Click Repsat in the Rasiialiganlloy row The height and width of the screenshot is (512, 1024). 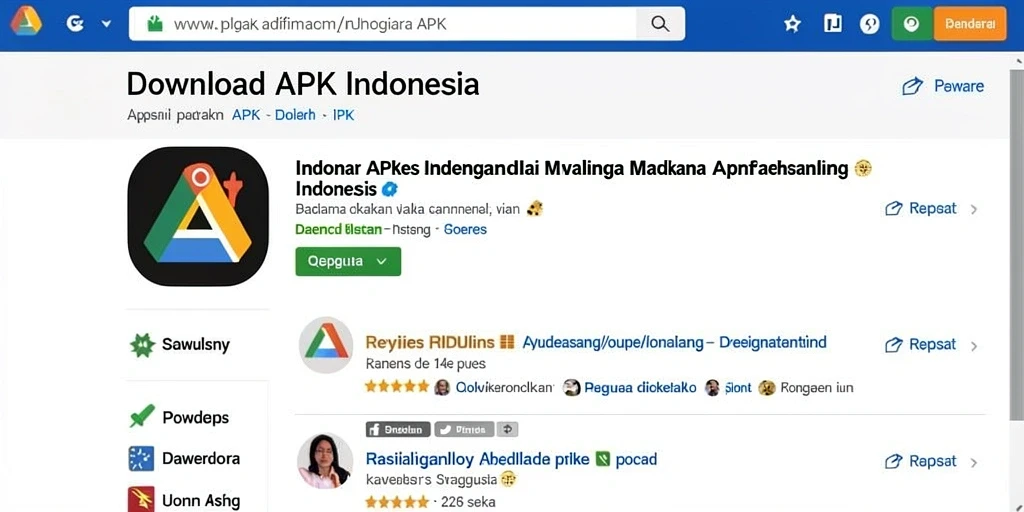point(921,460)
